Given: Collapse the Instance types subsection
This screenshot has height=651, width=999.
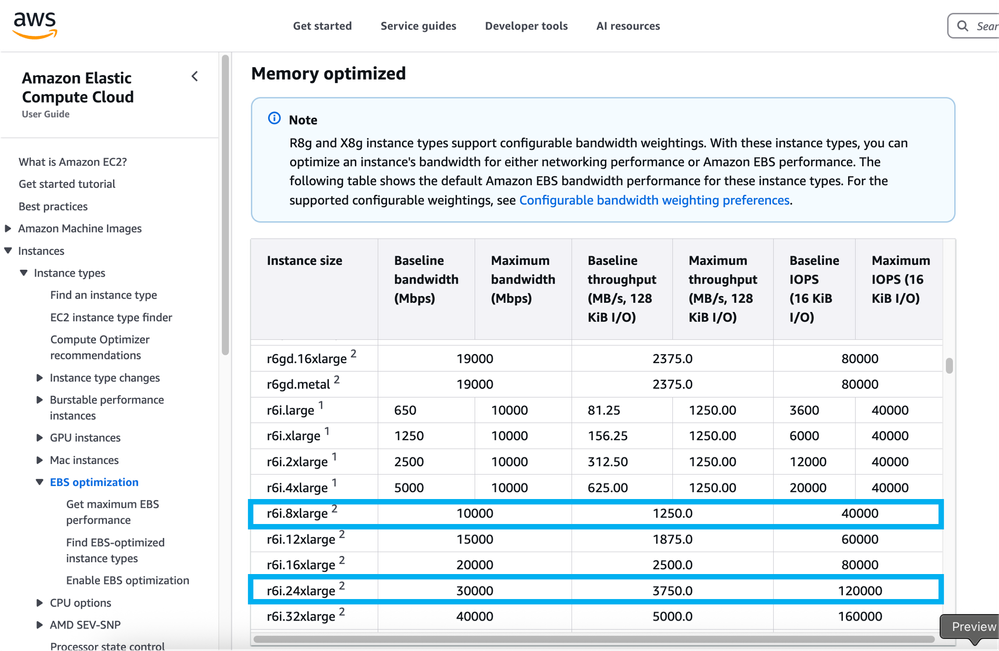Looking at the screenshot, I should (x=24, y=273).
